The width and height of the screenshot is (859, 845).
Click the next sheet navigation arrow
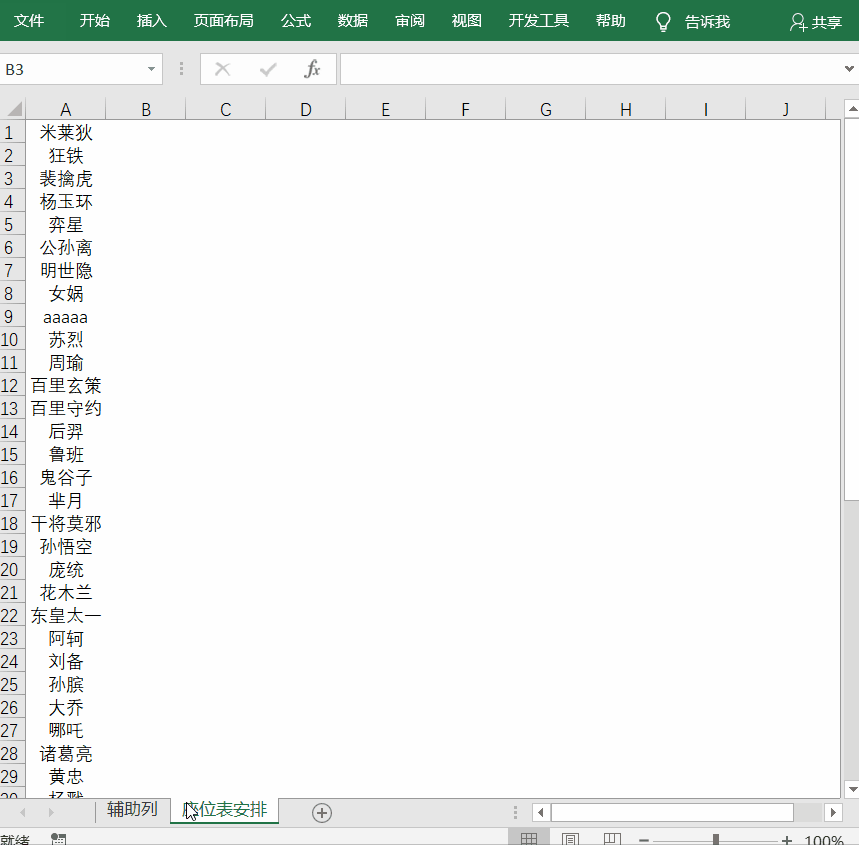pyautogui.click(x=50, y=812)
